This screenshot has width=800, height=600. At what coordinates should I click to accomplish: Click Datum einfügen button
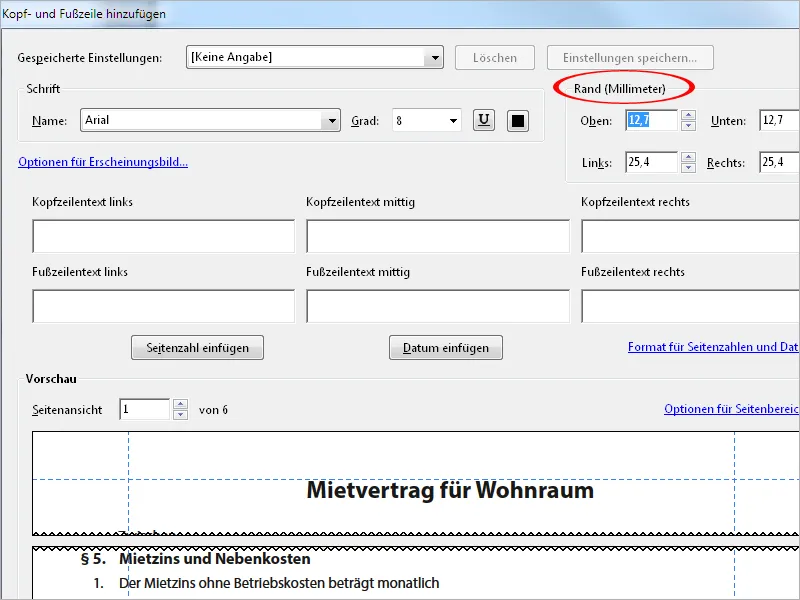[x=446, y=347]
